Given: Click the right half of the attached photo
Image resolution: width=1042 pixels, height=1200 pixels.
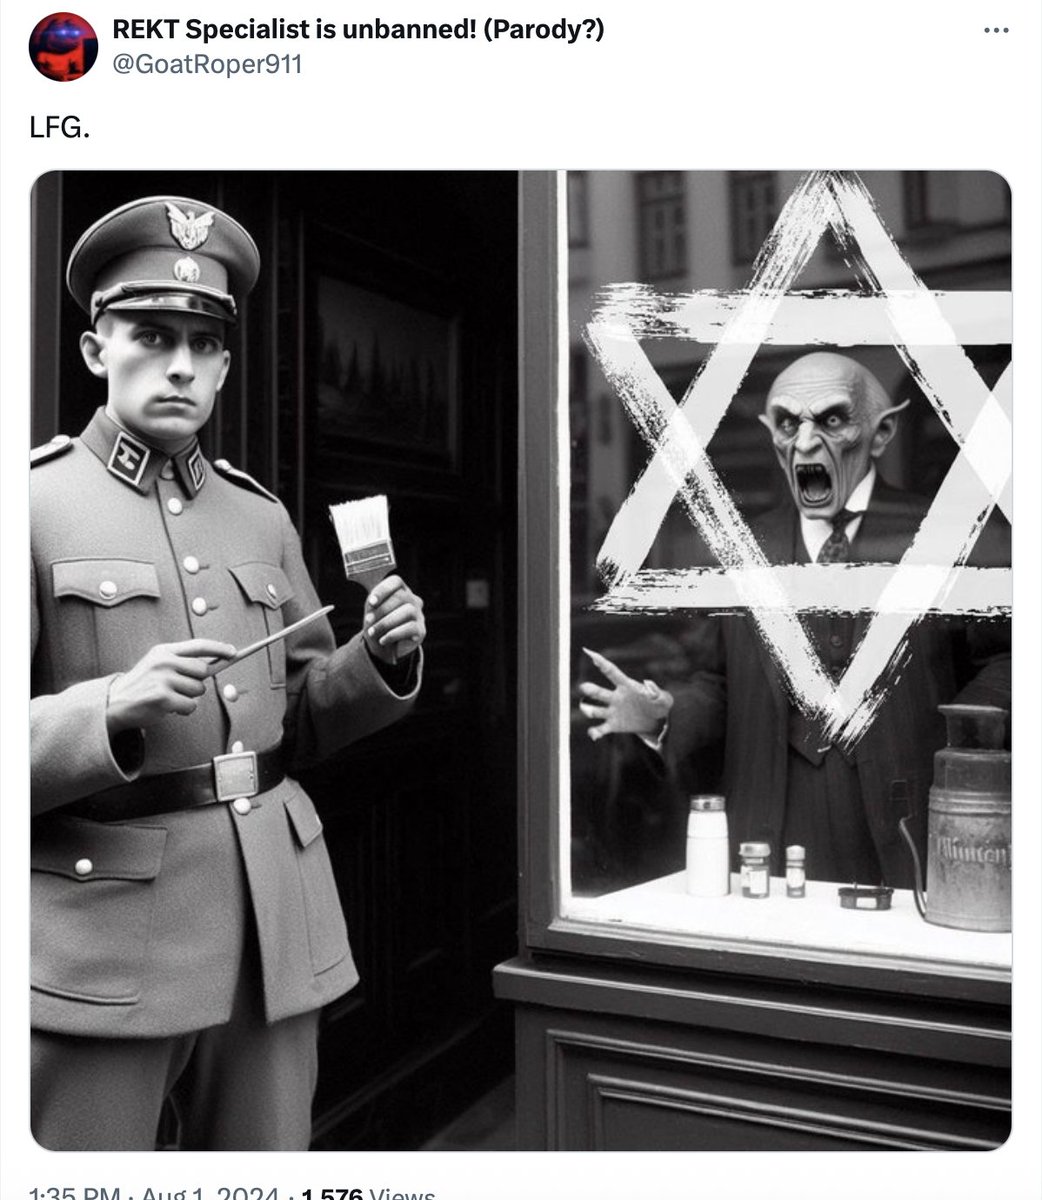Looking at the screenshot, I should pos(766,661).
